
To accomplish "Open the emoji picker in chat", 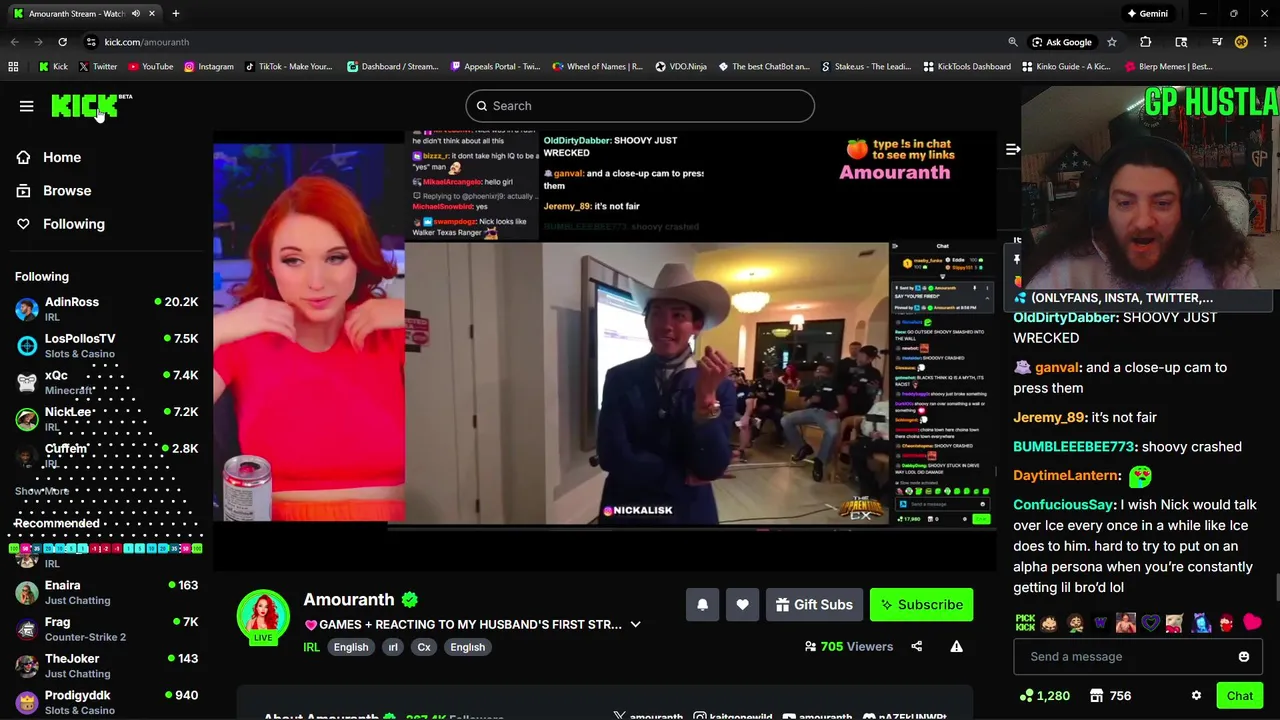I will (x=1243, y=657).
